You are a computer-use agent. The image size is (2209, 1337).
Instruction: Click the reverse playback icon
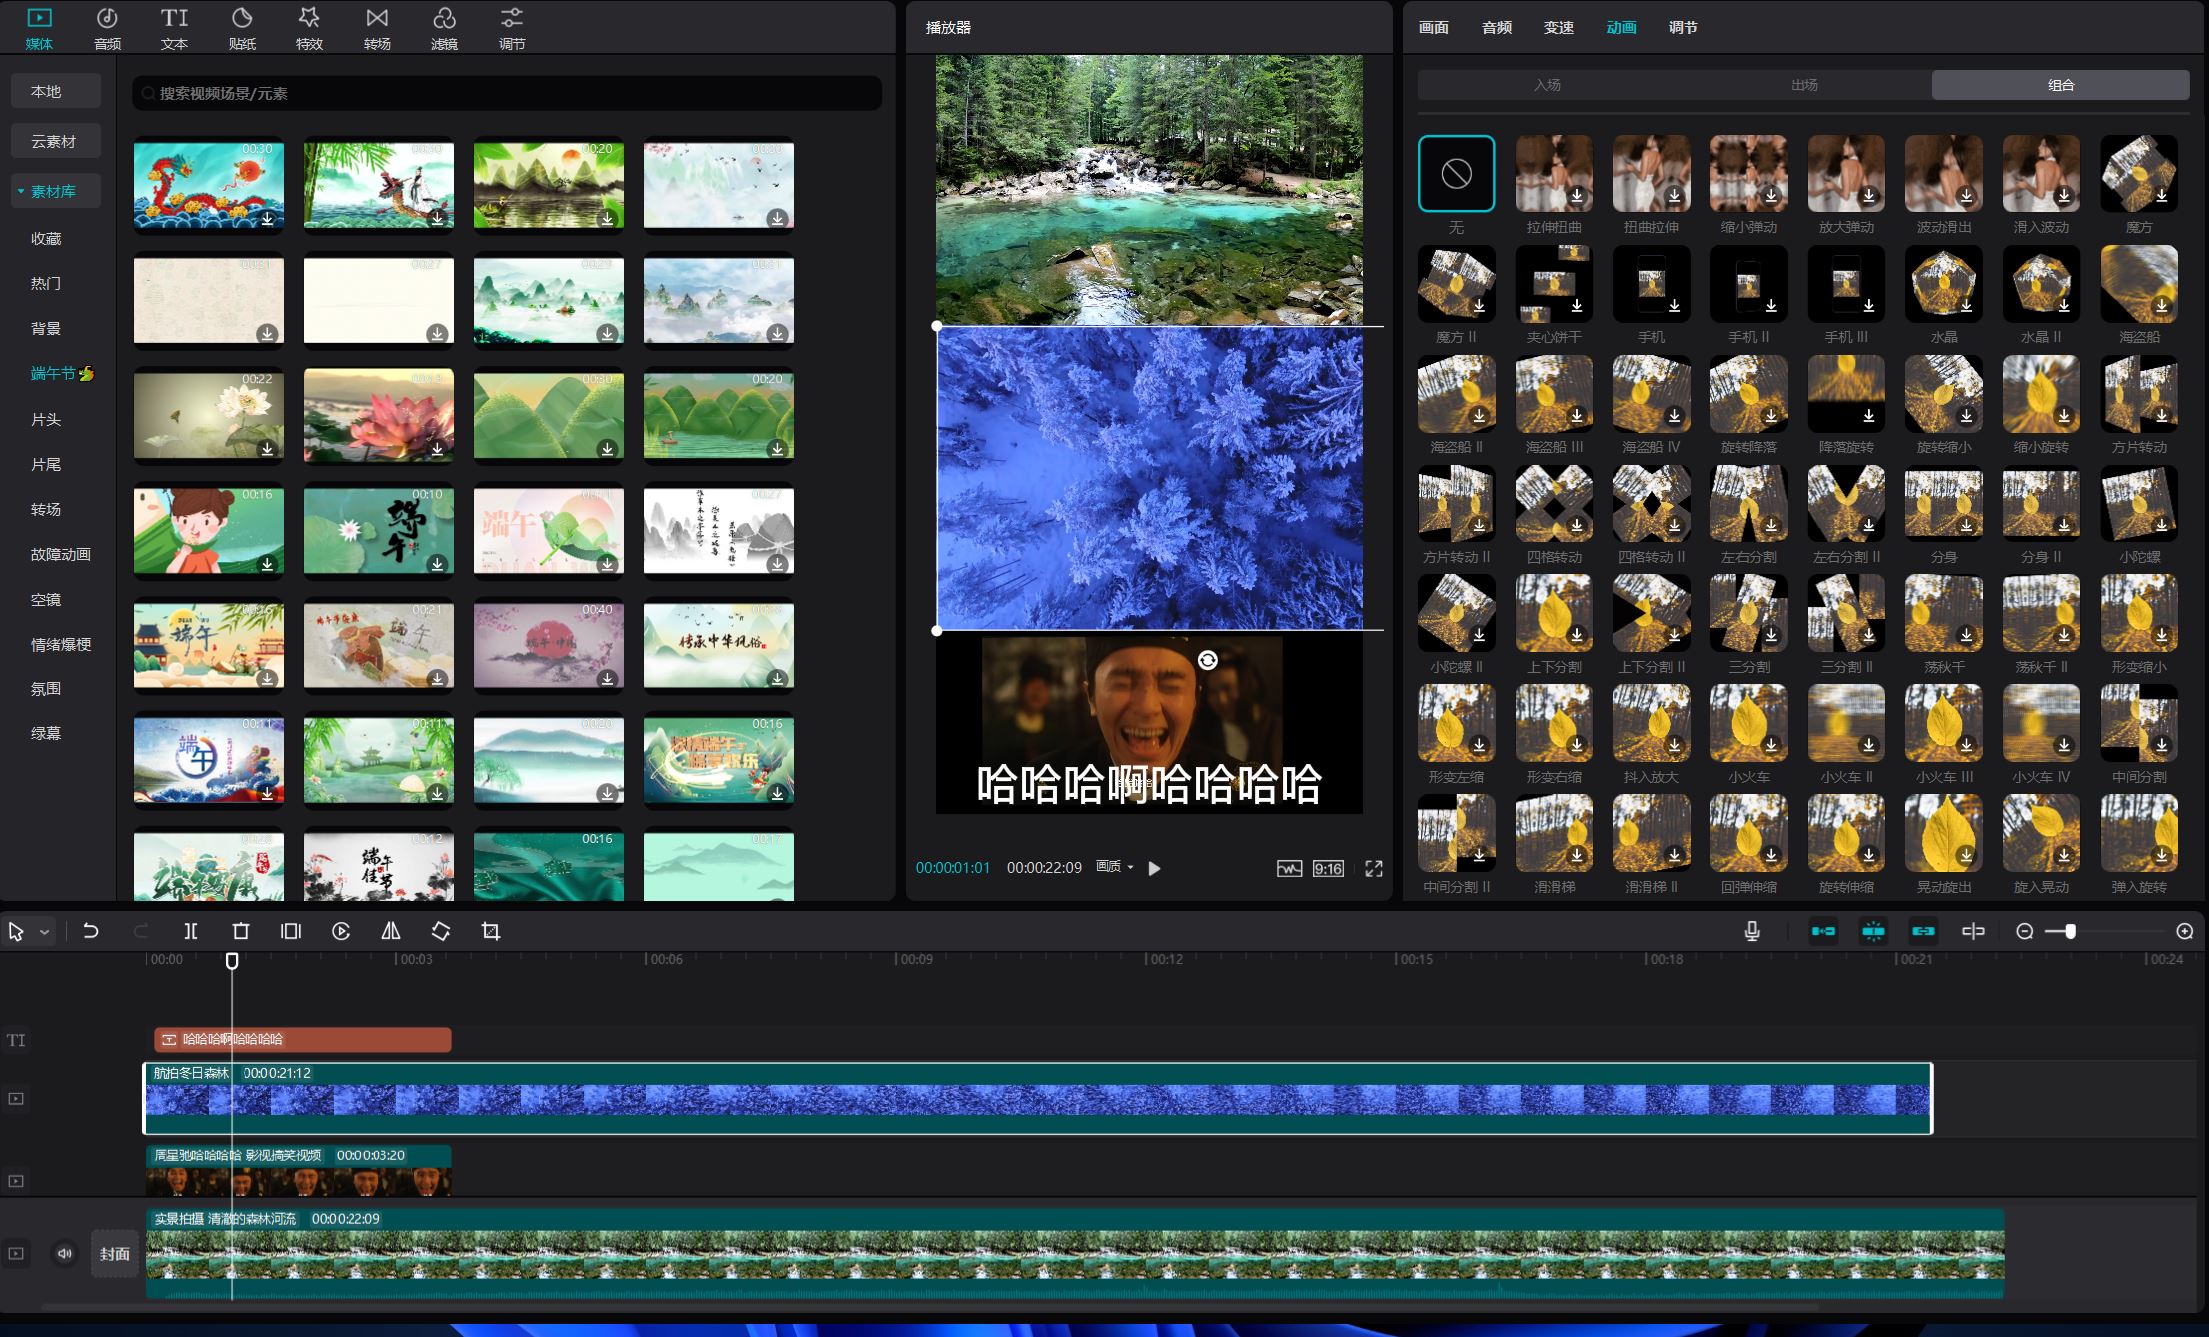click(x=340, y=931)
